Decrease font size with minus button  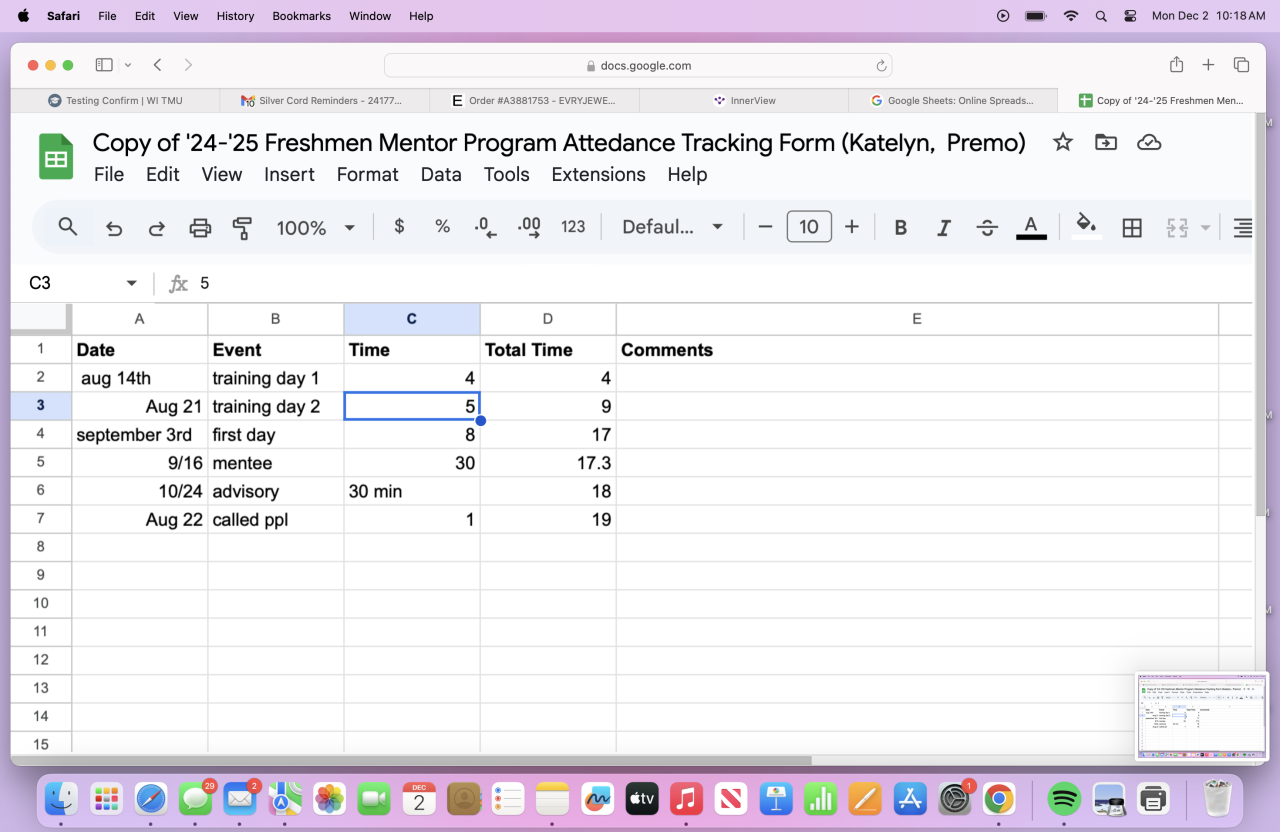pyautogui.click(x=766, y=227)
